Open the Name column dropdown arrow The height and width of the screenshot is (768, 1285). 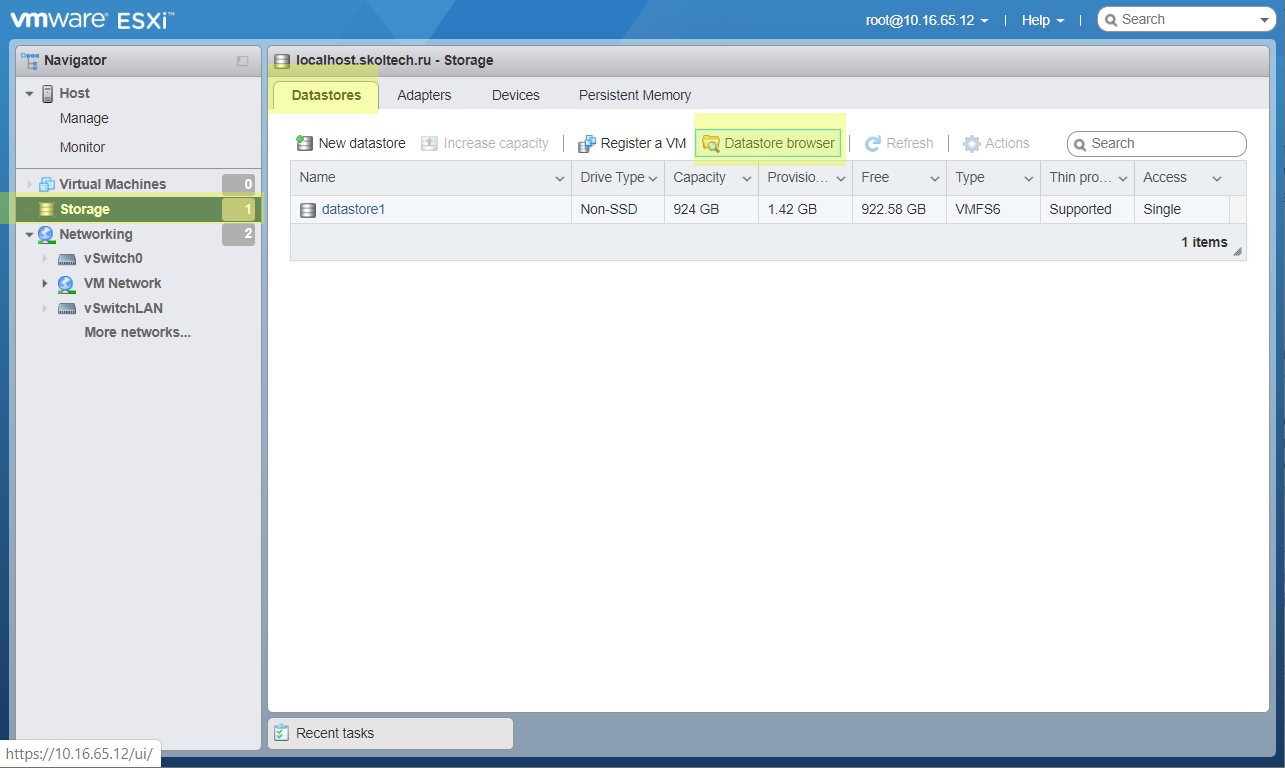[560, 178]
